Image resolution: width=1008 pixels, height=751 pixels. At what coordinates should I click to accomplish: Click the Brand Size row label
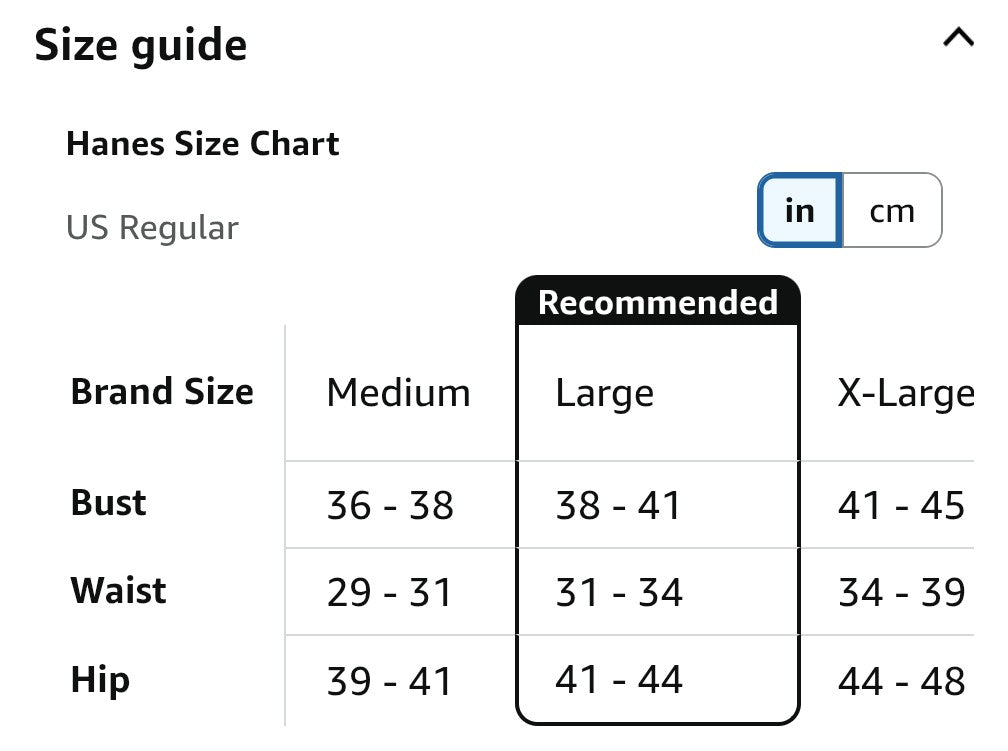click(162, 392)
